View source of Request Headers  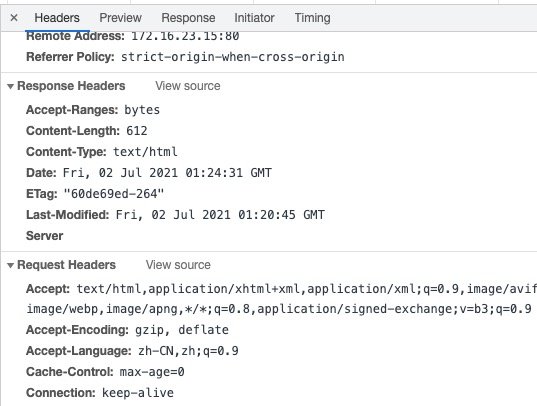click(178, 265)
